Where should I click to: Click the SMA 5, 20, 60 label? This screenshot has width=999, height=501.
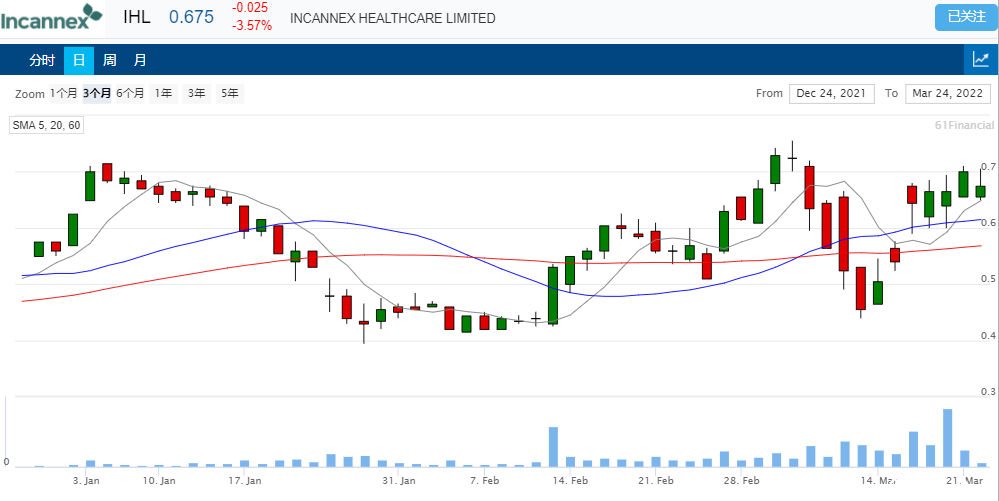[47, 125]
